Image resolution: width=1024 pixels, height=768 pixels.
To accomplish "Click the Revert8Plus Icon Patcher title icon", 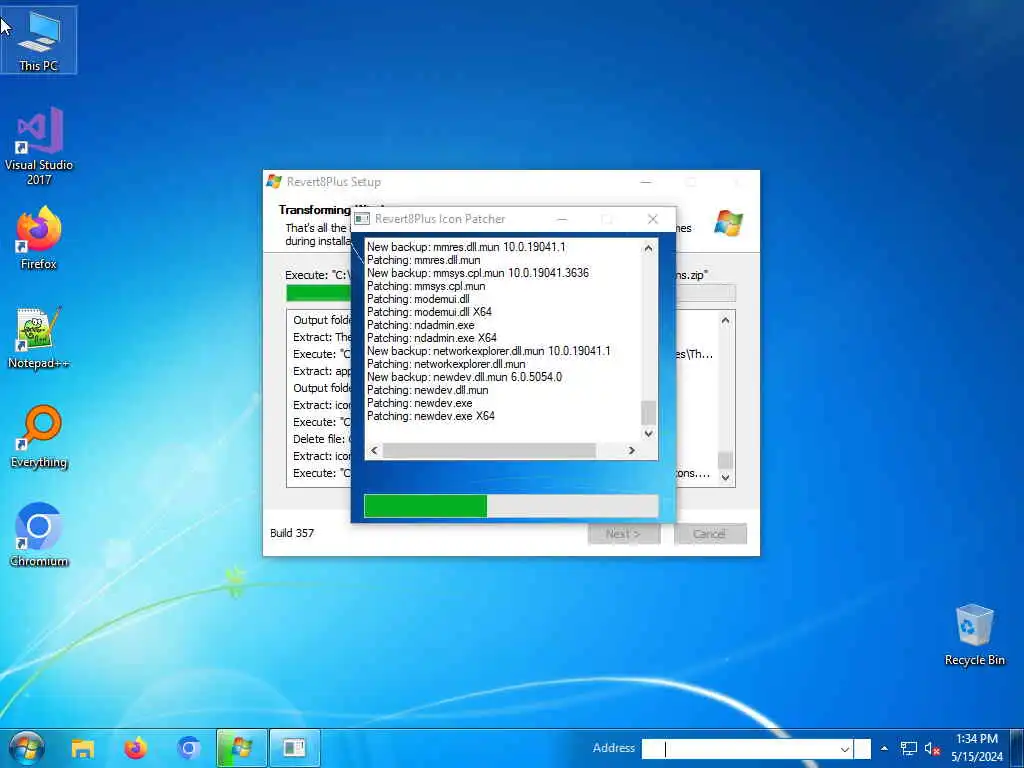I will 362,219.
